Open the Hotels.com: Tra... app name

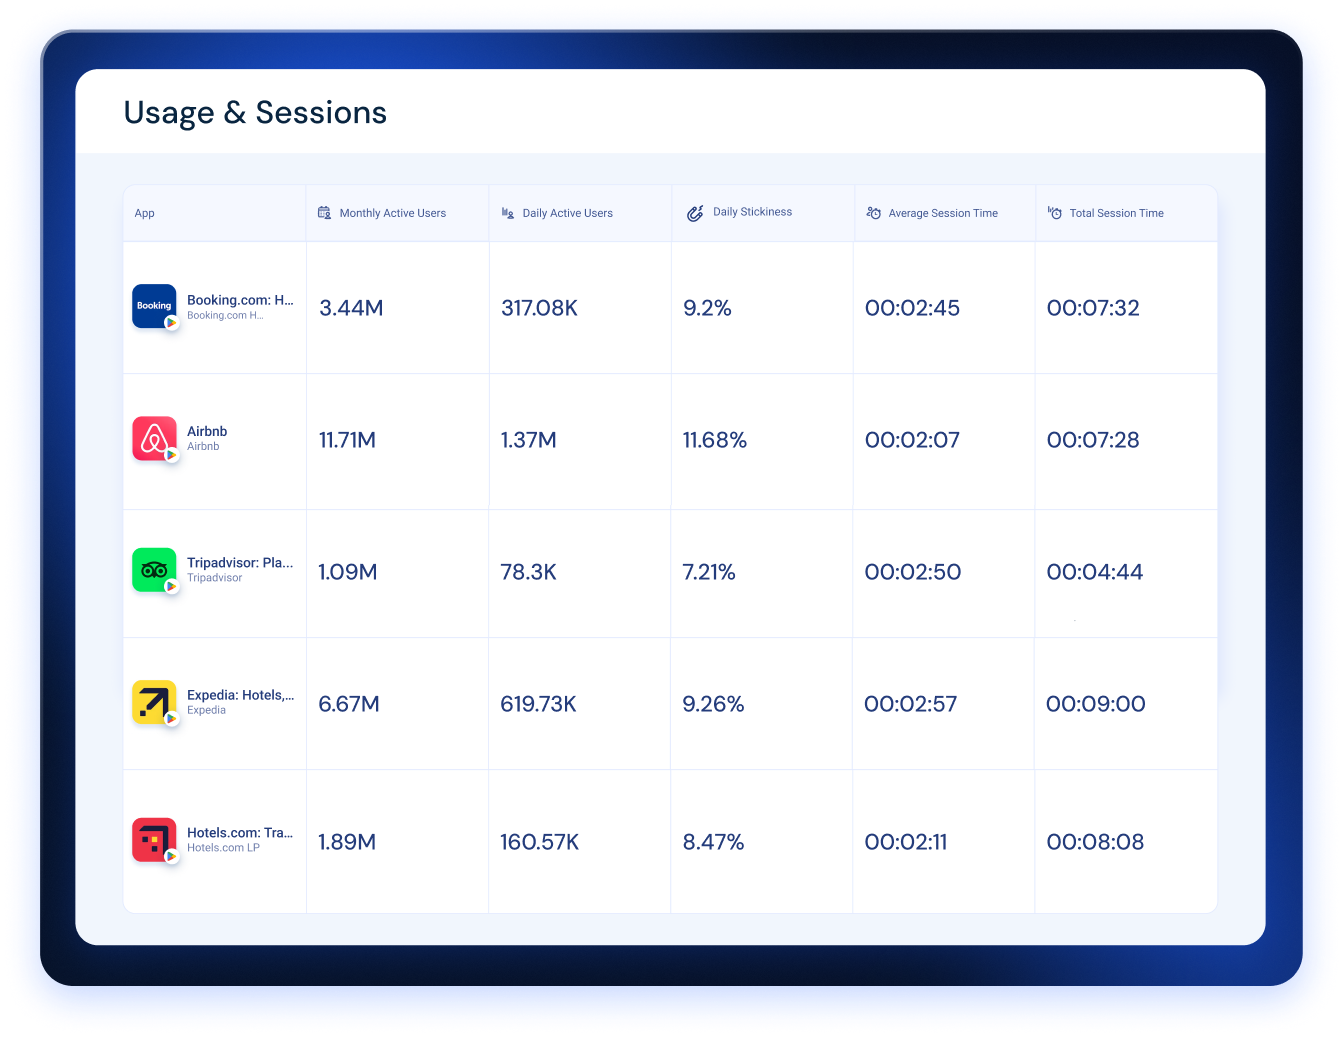(240, 832)
